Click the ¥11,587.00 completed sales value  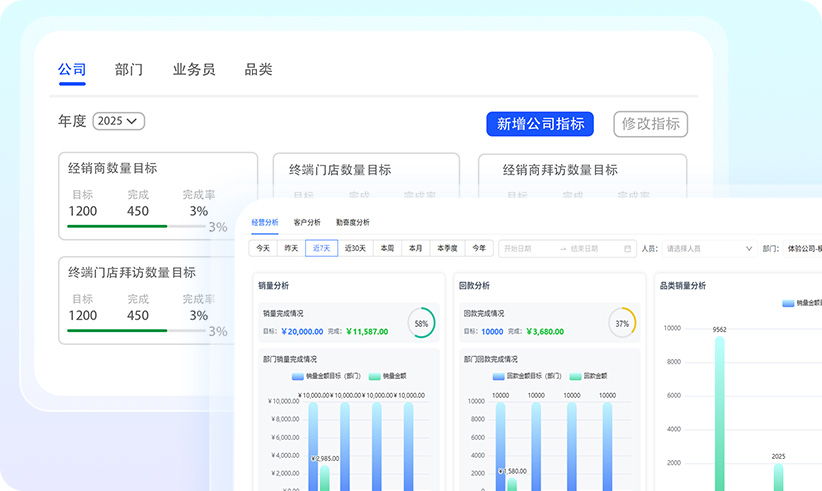tap(367, 332)
